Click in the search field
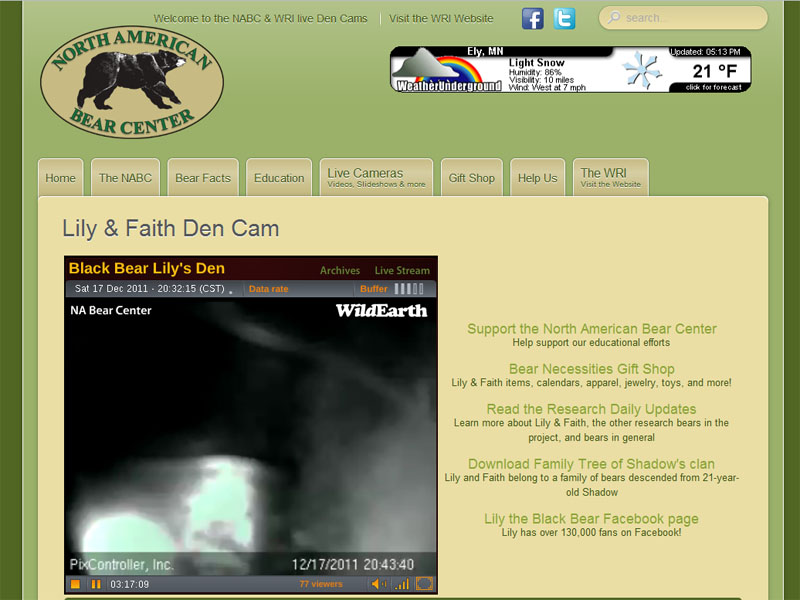 690,18
